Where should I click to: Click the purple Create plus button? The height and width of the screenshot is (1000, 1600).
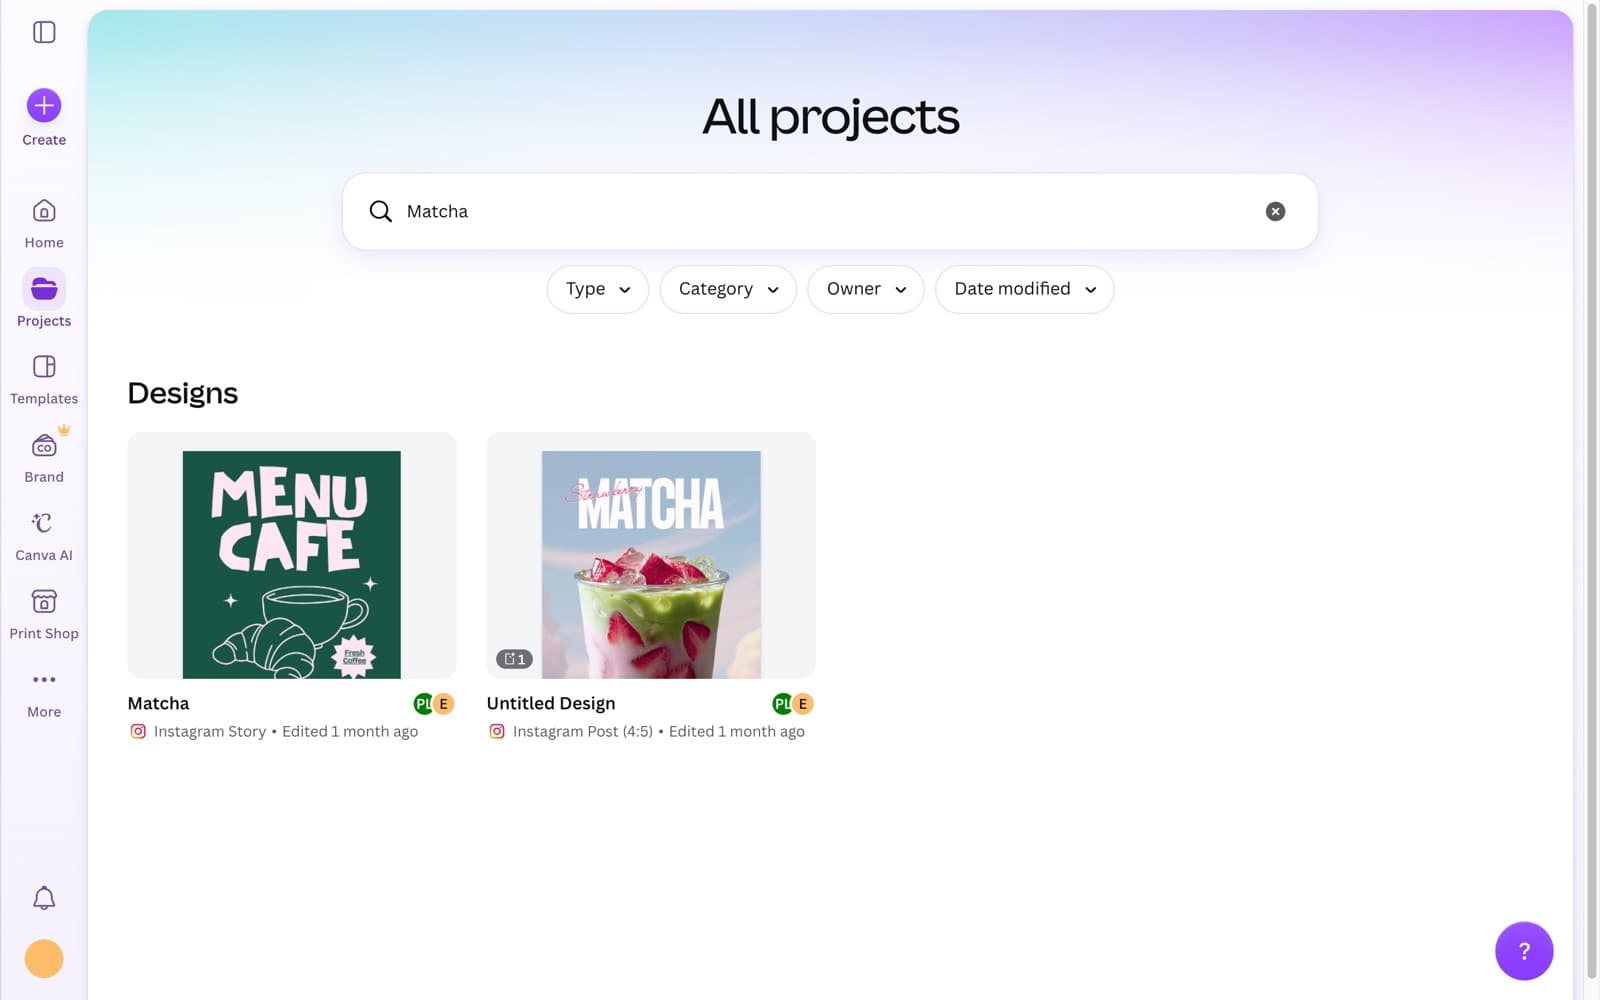(x=44, y=105)
